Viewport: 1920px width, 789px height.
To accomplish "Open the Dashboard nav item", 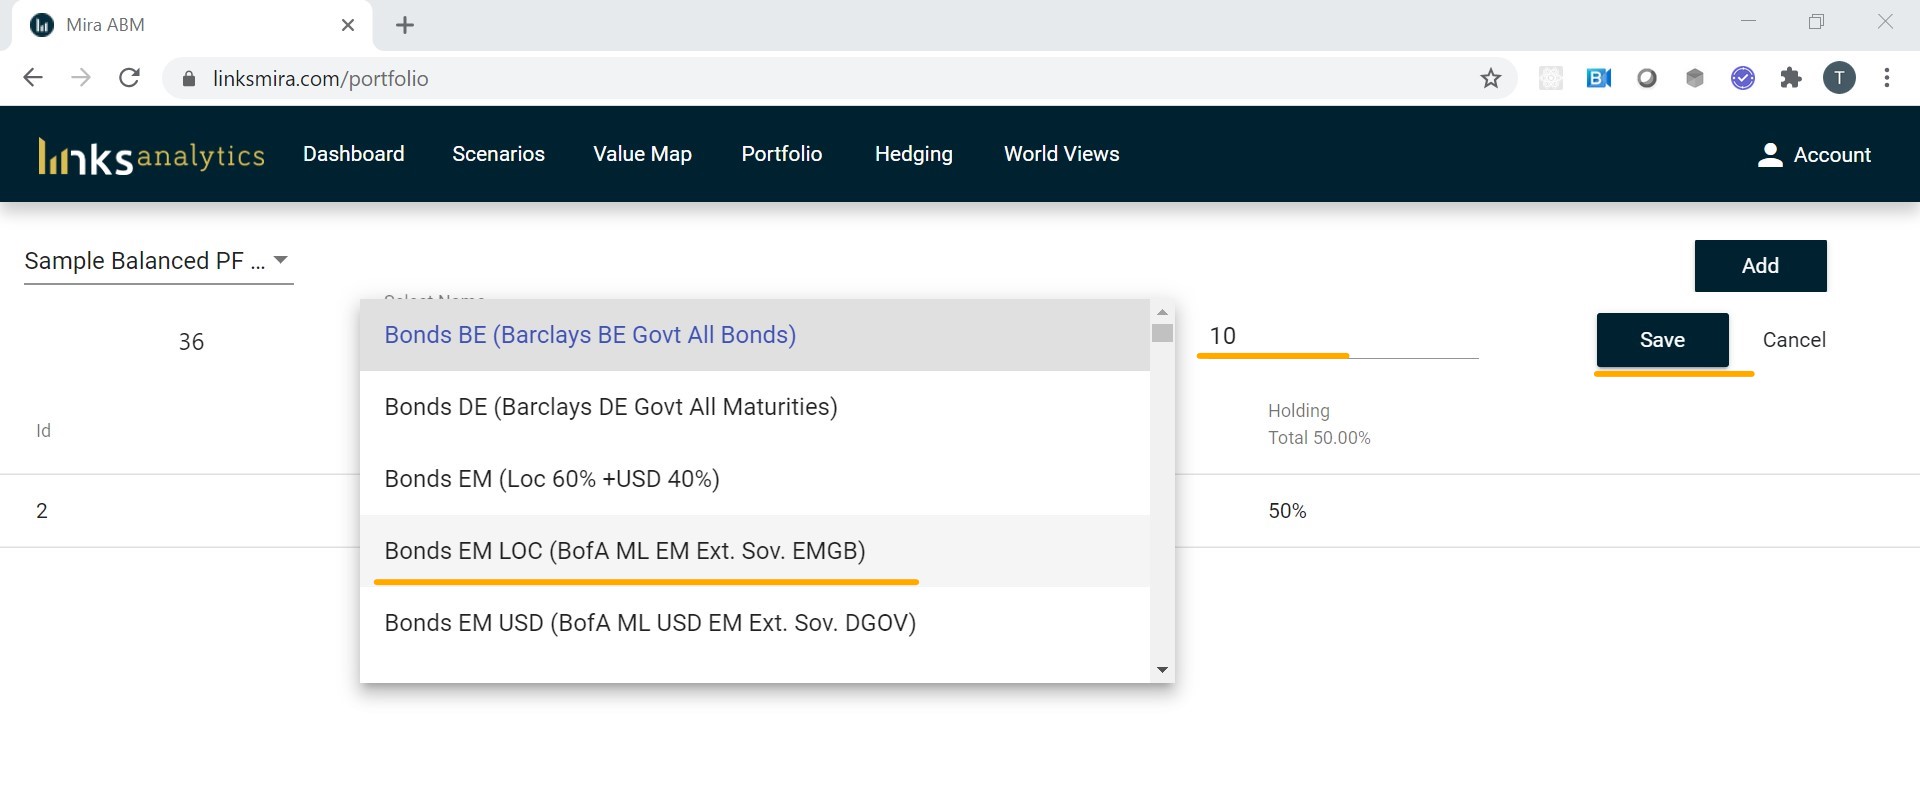I will coord(354,154).
